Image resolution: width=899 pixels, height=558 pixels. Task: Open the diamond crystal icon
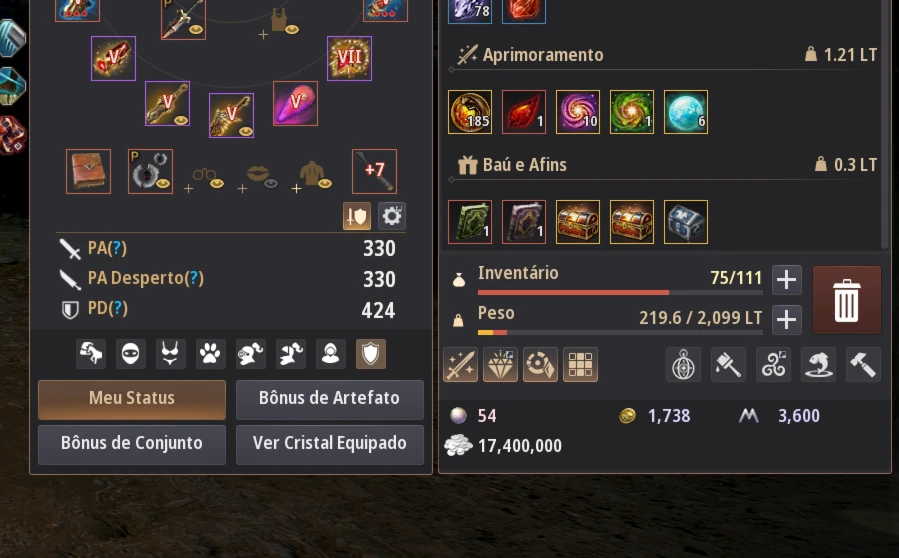(x=501, y=365)
